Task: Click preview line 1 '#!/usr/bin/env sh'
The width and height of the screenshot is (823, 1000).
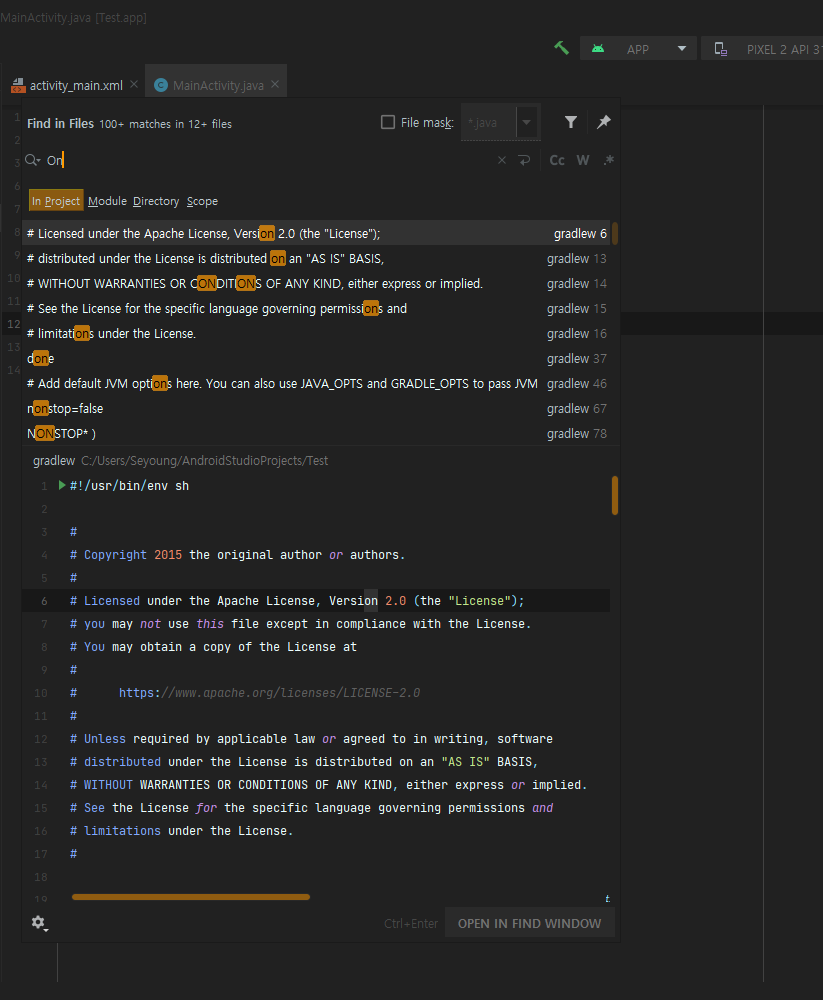Action: click(x=130, y=486)
